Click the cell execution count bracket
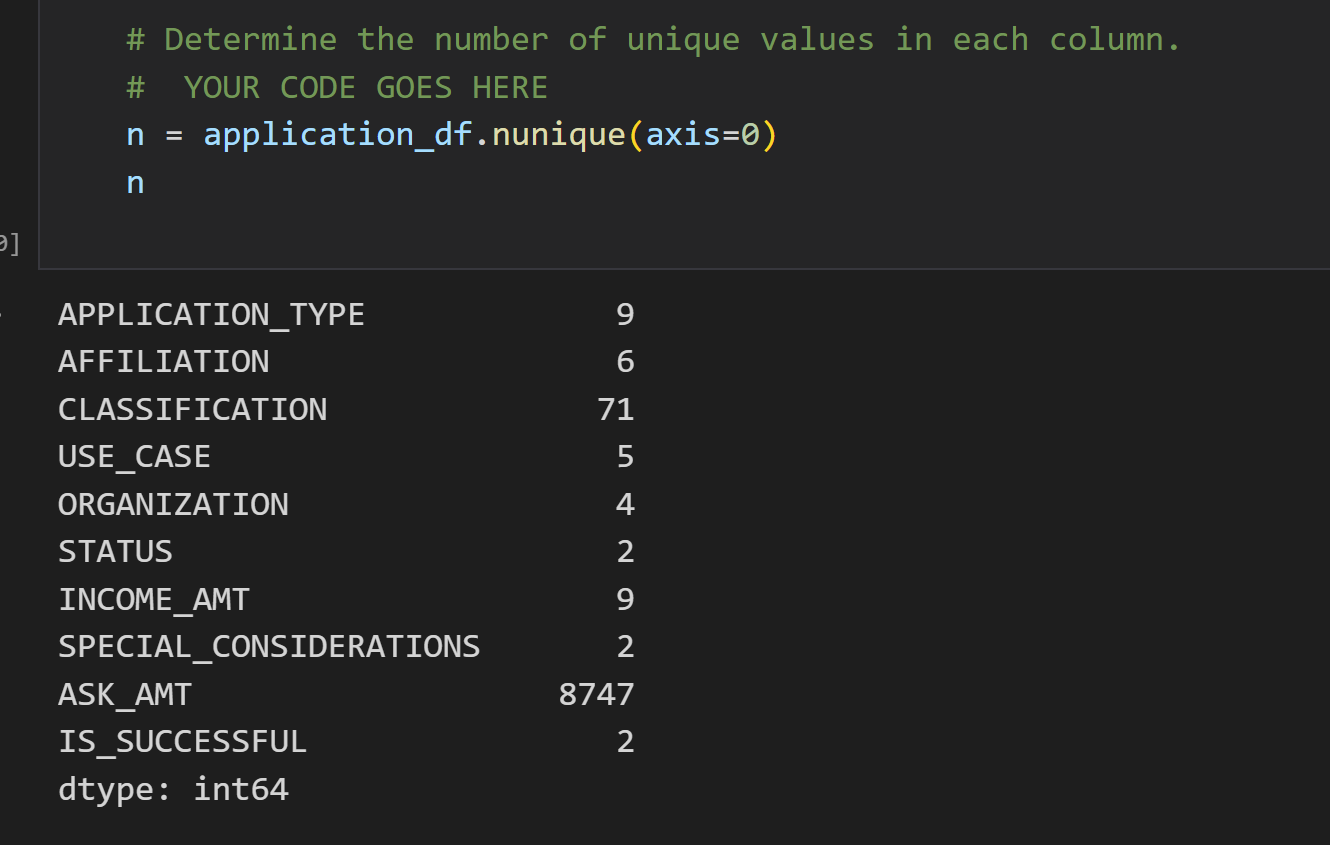The width and height of the screenshot is (1330, 845). 9,243
